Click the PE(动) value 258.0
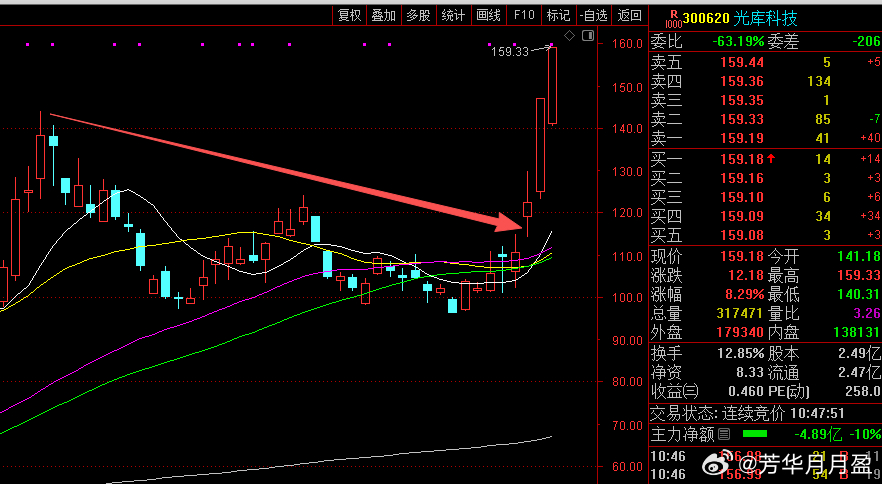 pos(862,391)
